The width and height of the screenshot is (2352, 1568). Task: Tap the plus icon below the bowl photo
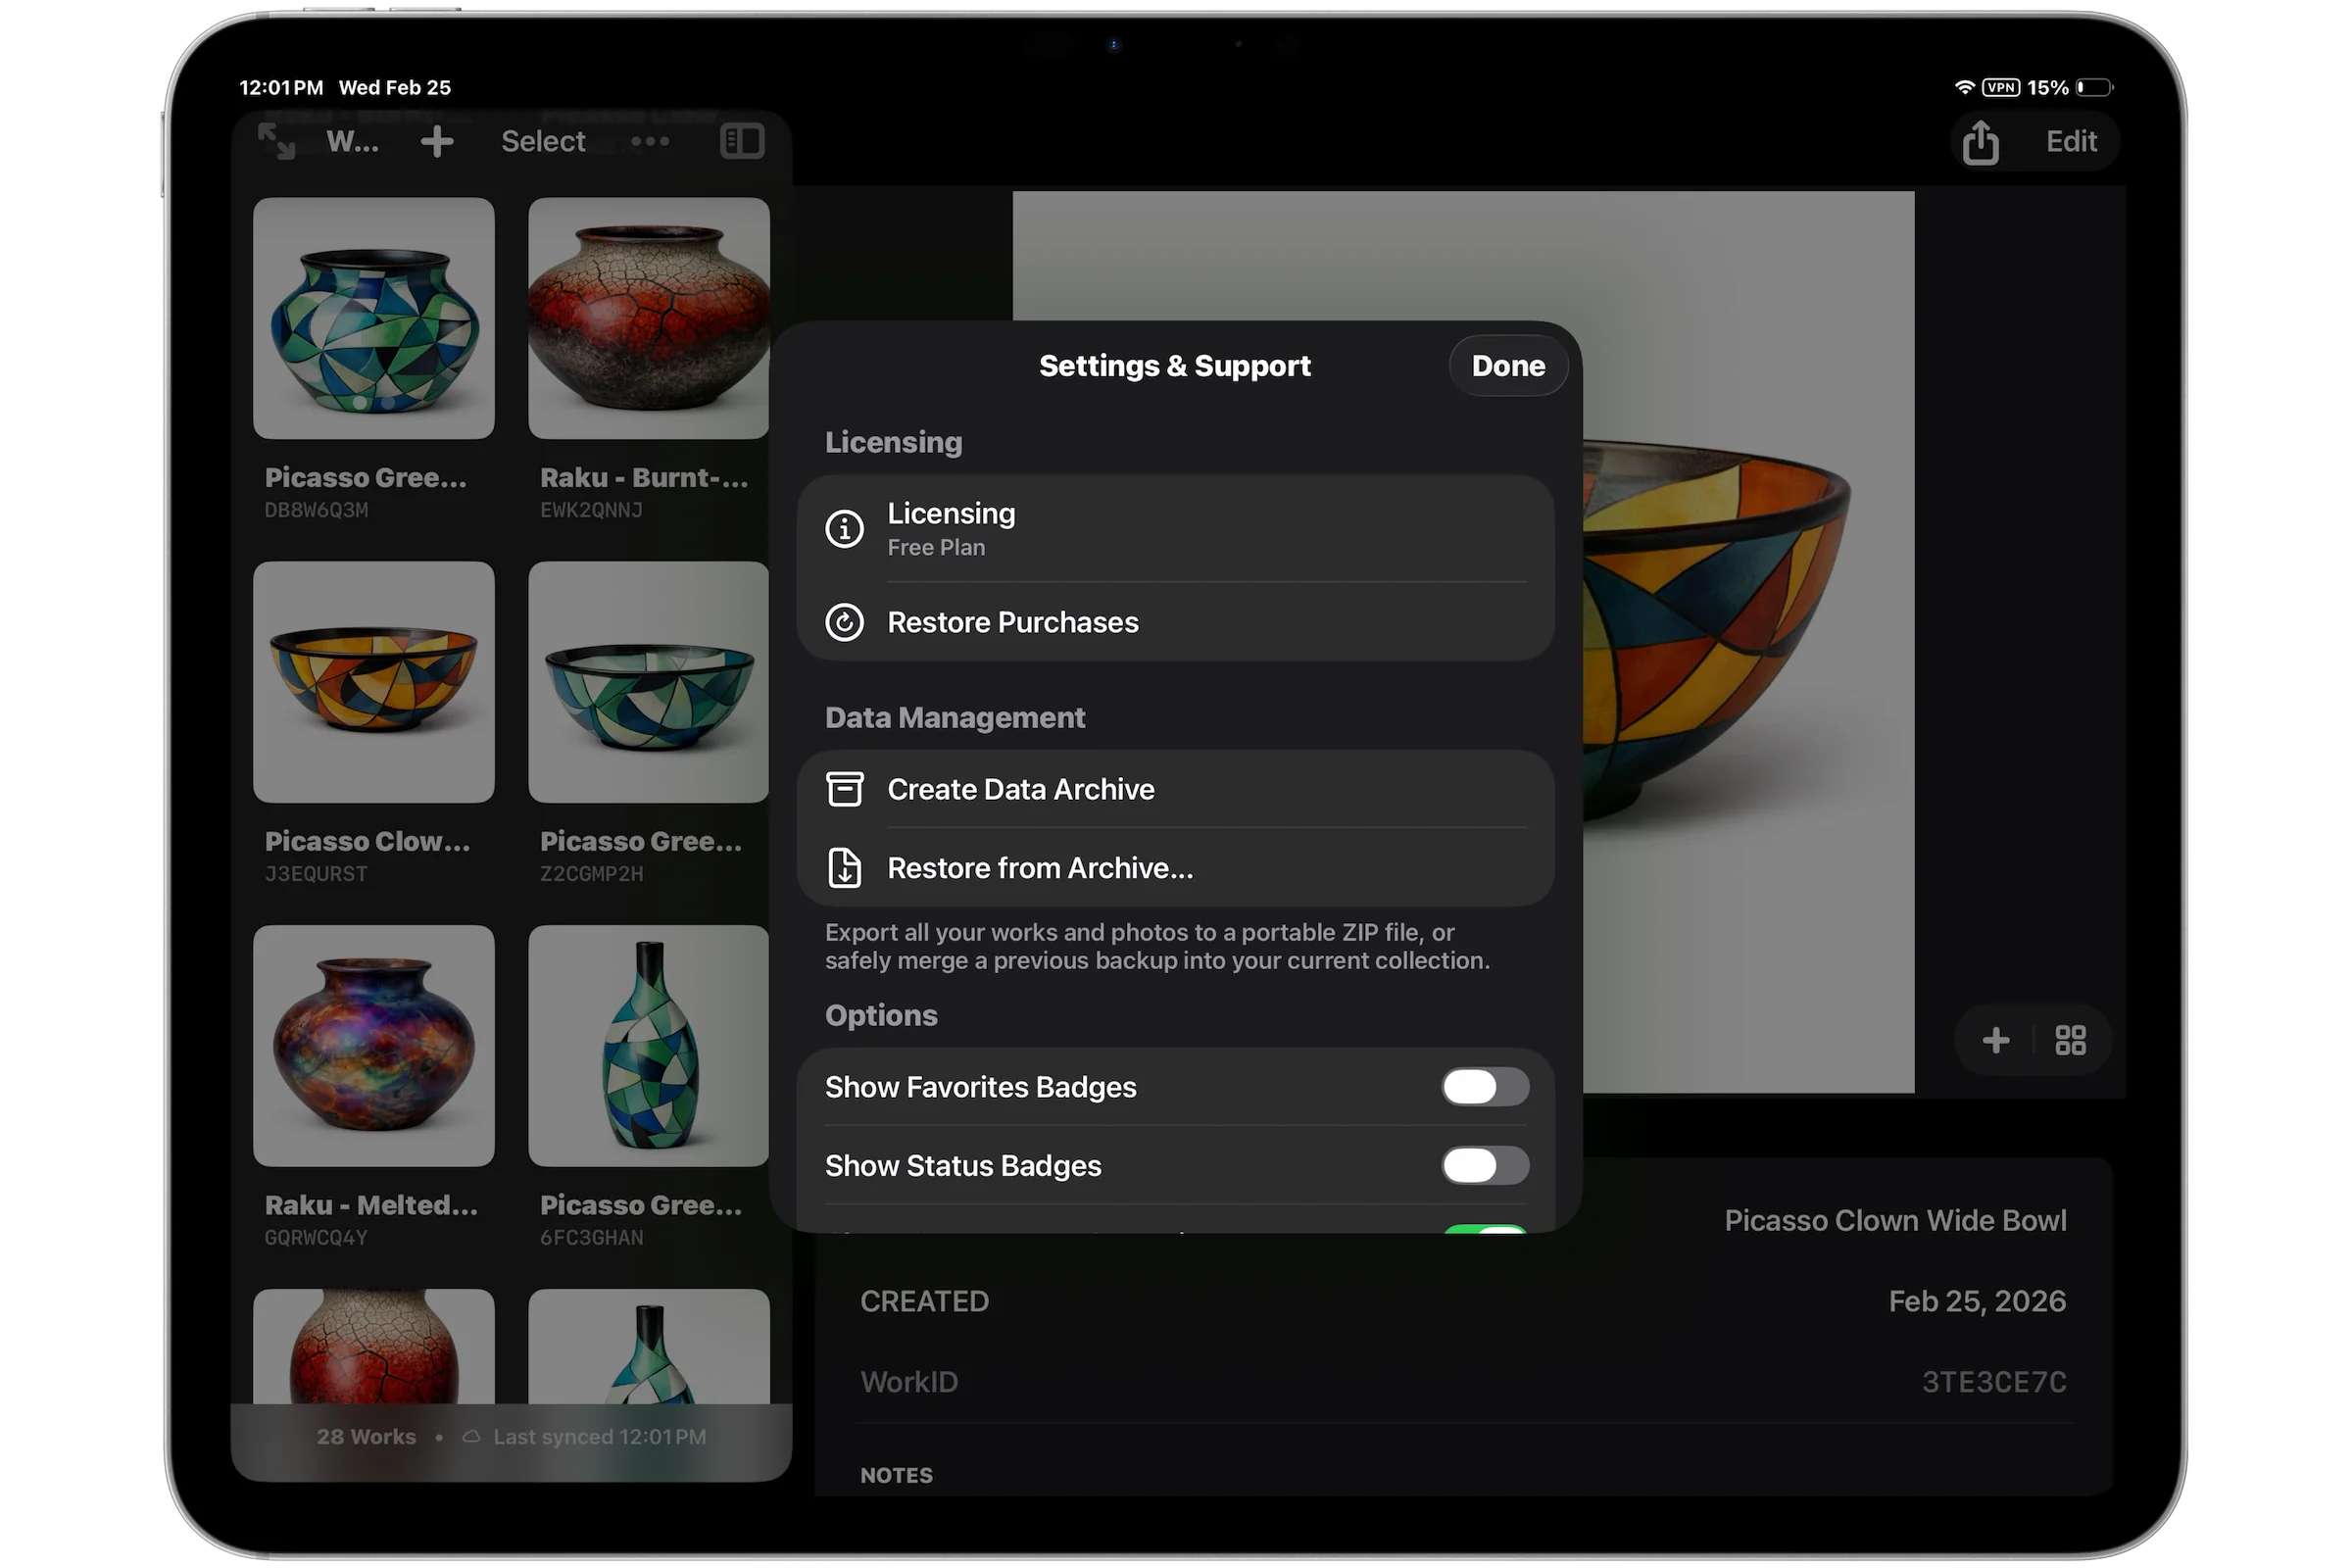pos(1995,1041)
